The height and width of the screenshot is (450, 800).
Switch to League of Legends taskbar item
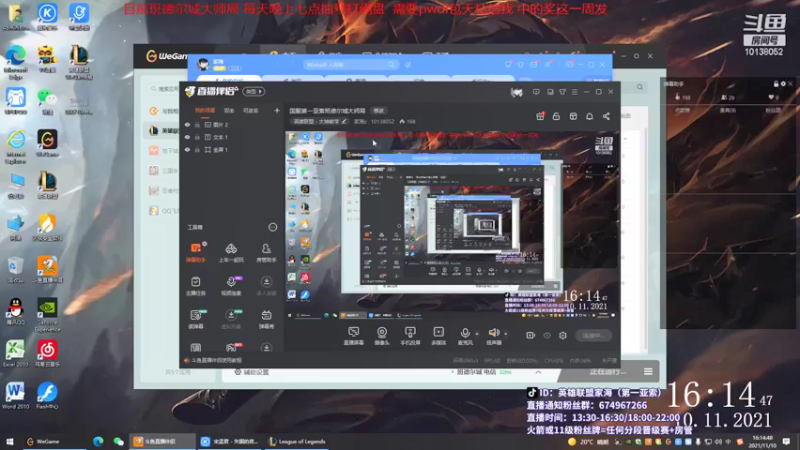tap(297, 441)
